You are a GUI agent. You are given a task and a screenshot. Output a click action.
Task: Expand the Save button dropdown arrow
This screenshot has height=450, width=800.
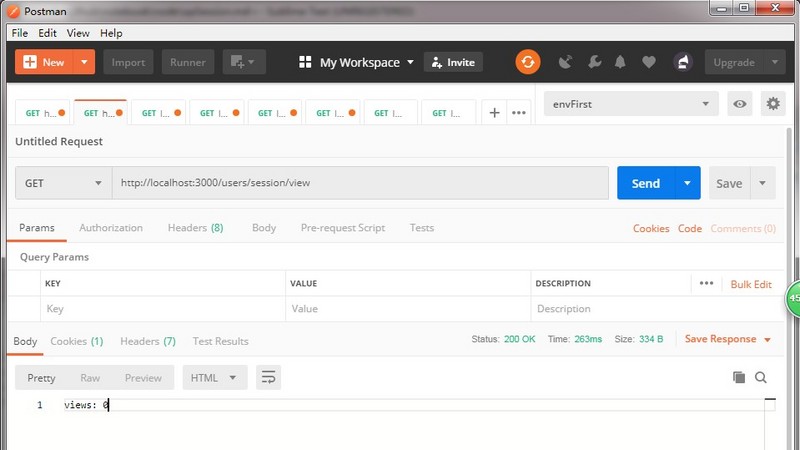pos(762,183)
